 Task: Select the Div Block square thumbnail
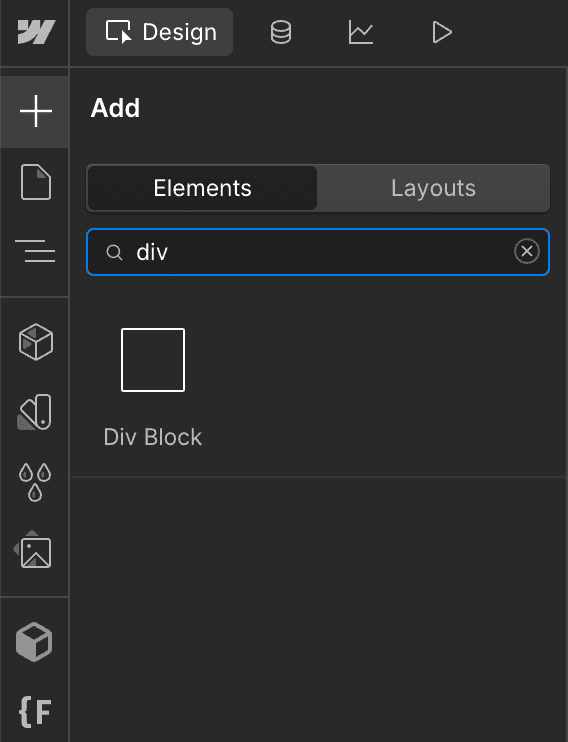(x=153, y=360)
